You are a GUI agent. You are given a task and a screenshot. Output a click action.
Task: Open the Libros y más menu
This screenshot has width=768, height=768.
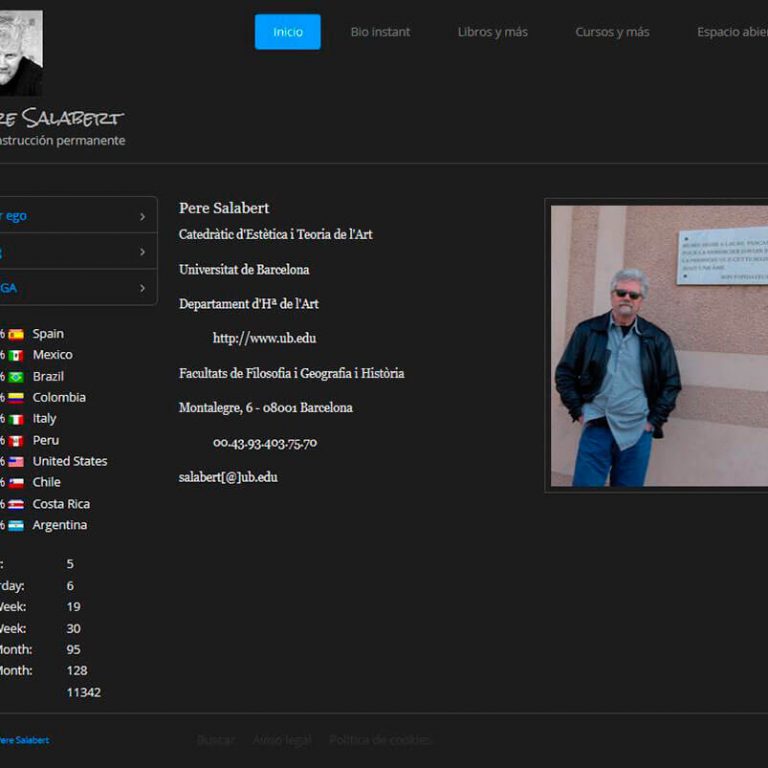click(x=492, y=32)
